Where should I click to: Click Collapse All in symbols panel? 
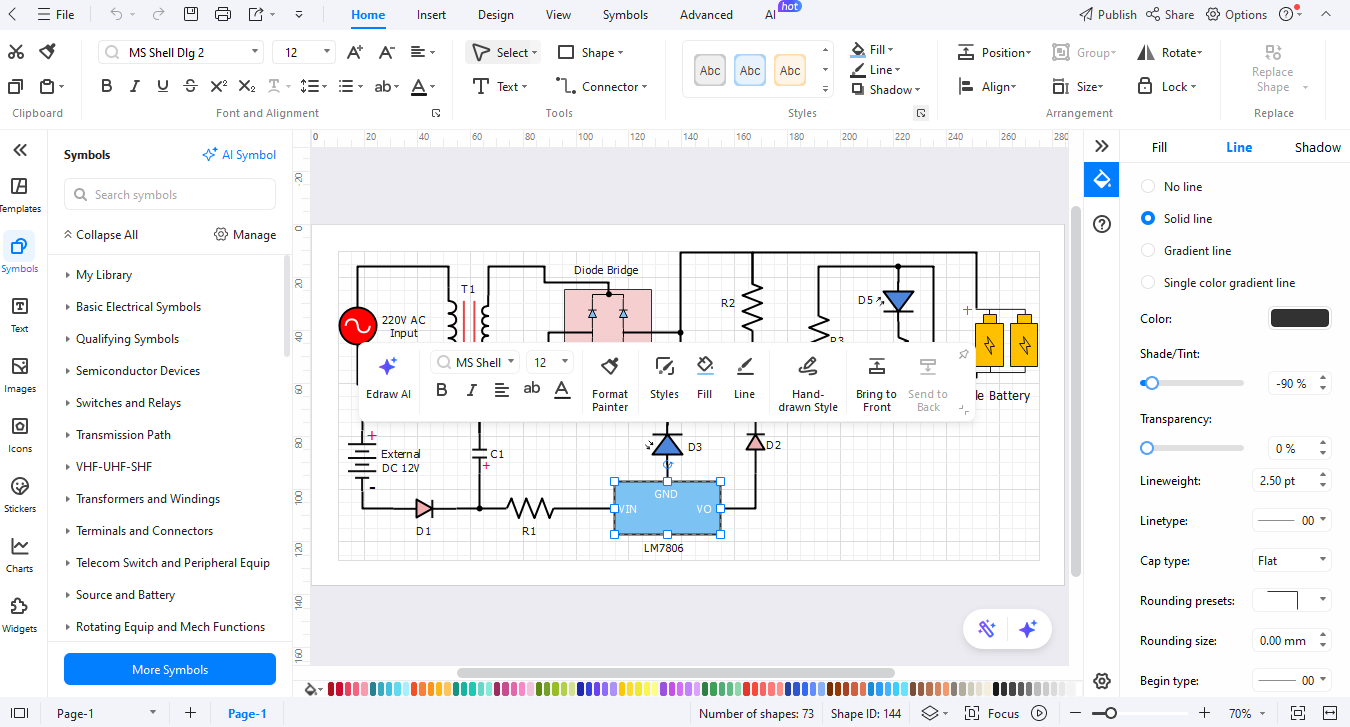[100, 235]
